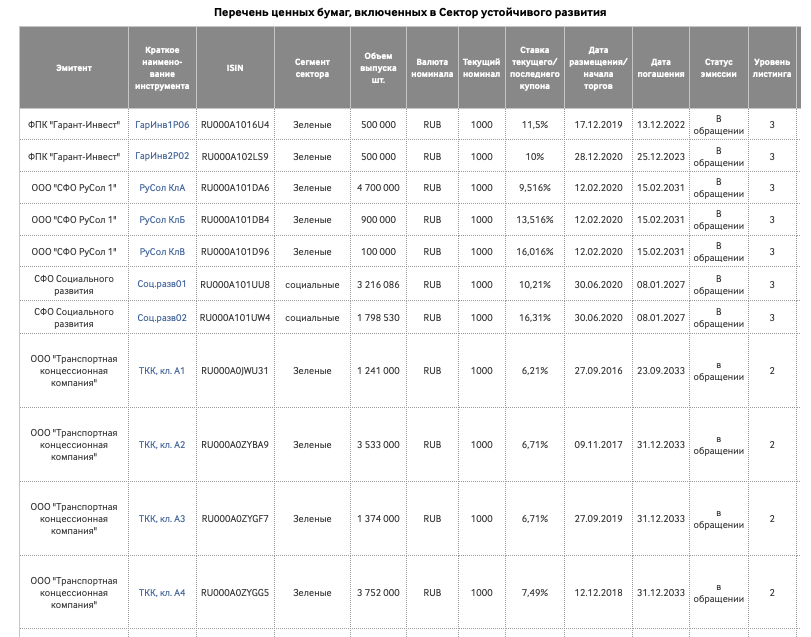Click the ТКК, кл. А1 link

tap(162, 371)
